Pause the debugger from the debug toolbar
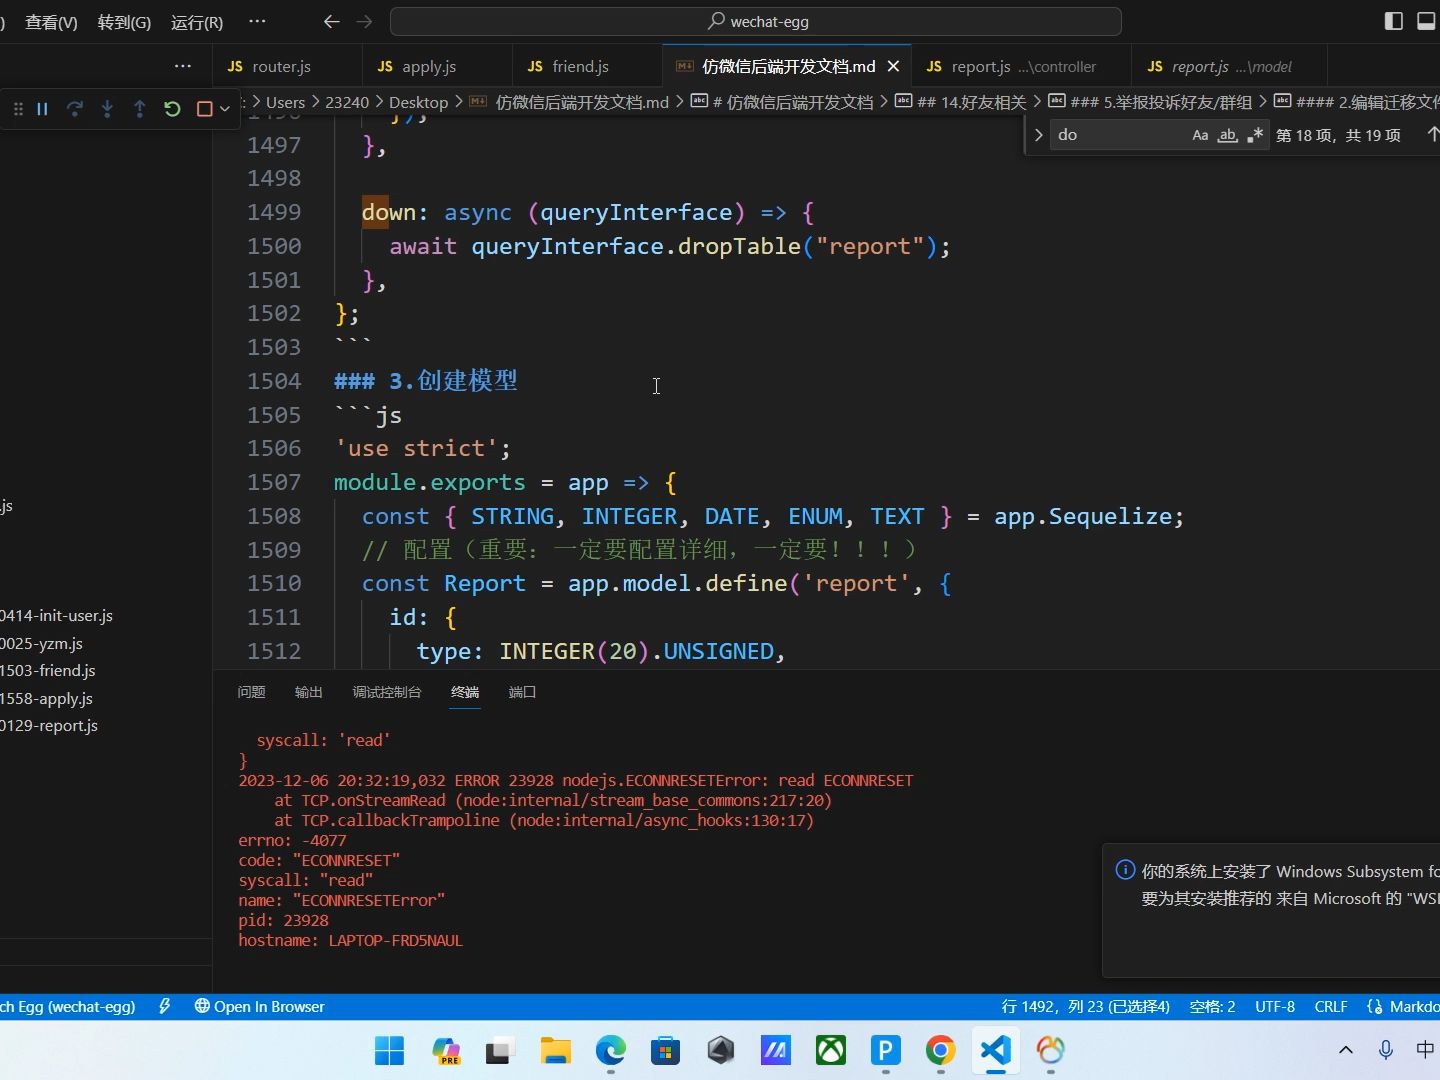The width and height of the screenshot is (1440, 1080). click(42, 109)
